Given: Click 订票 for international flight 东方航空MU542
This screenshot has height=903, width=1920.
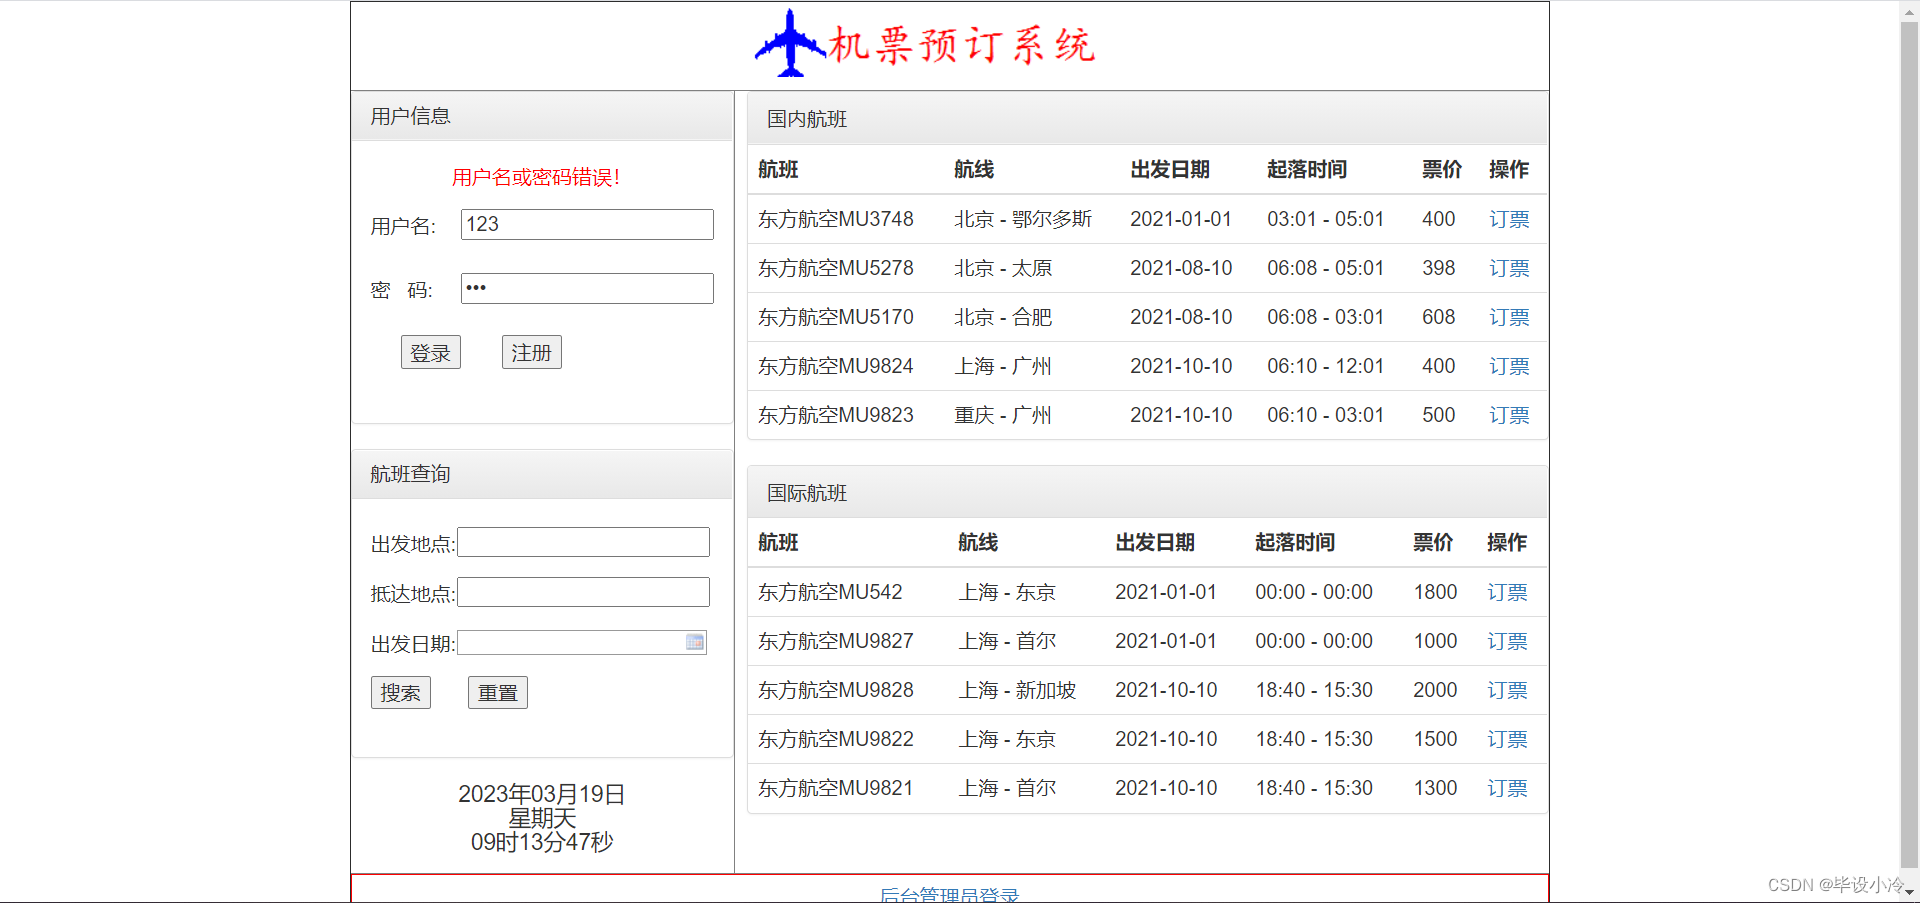Looking at the screenshot, I should [1506, 592].
